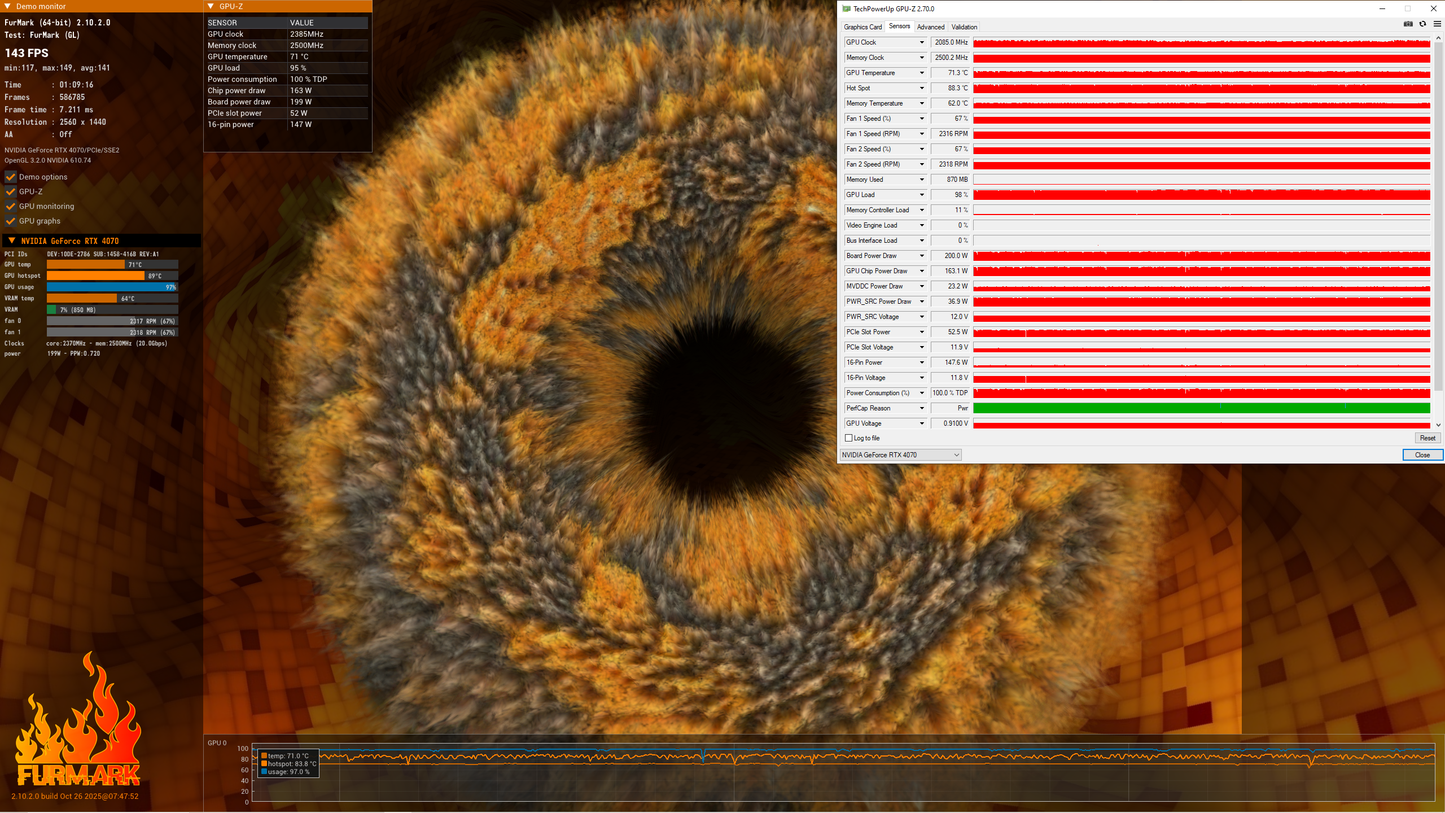Click the Power consumption row in FurMark GPU-Z table
Viewport: 1445px width, 813px height.
tap(287, 79)
